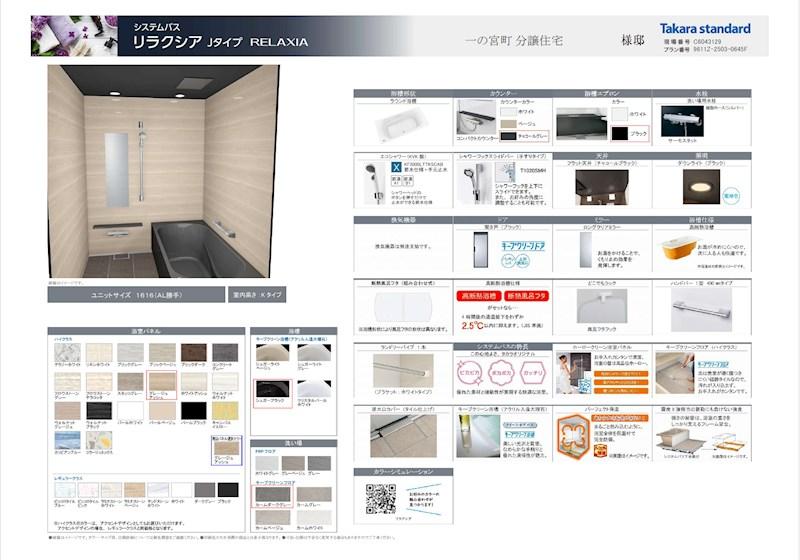Select the カームベージュ floor swatch
Image resolution: width=800 pixels, height=560 pixels.
(x=273, y=518)
